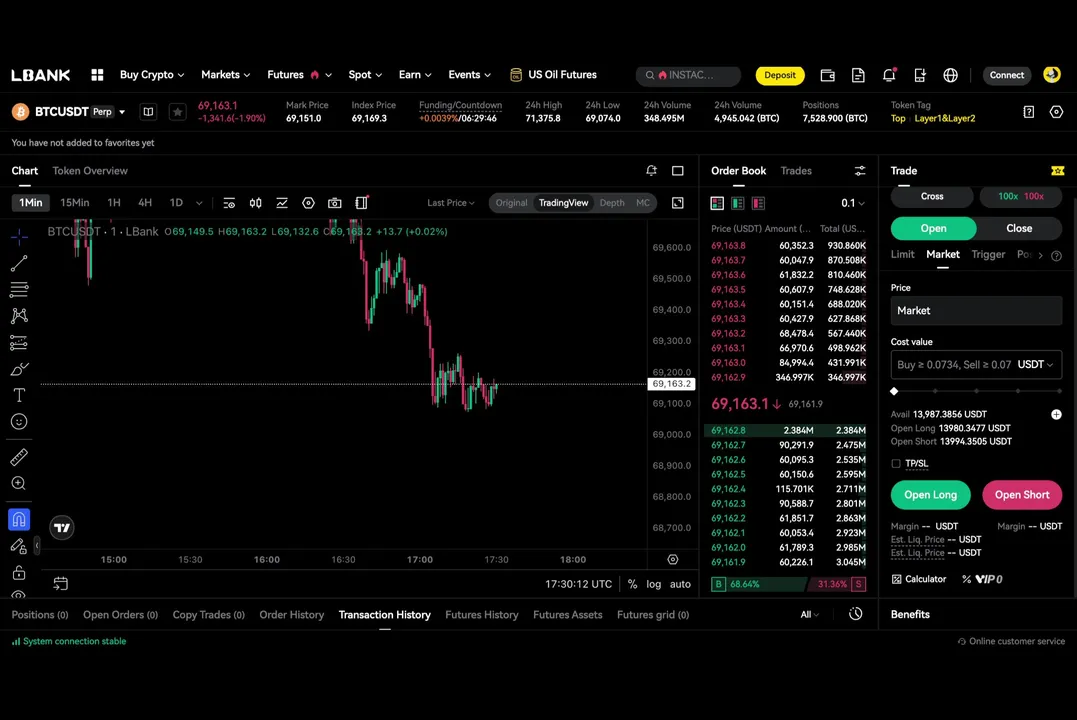Click the fullscreen chart expand icon
The width and height of the screenshot is (1077, 720).
coord(677,203)
